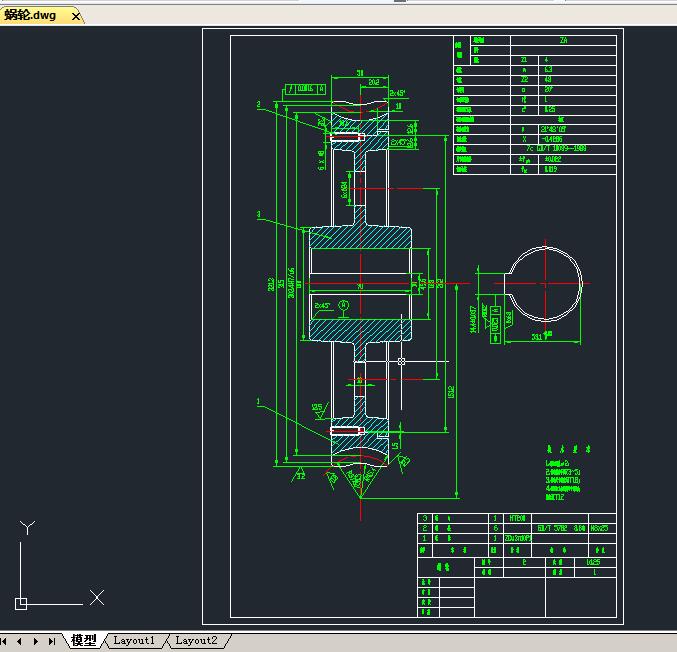Jump to the last layout tab arrow

point(52,642)
